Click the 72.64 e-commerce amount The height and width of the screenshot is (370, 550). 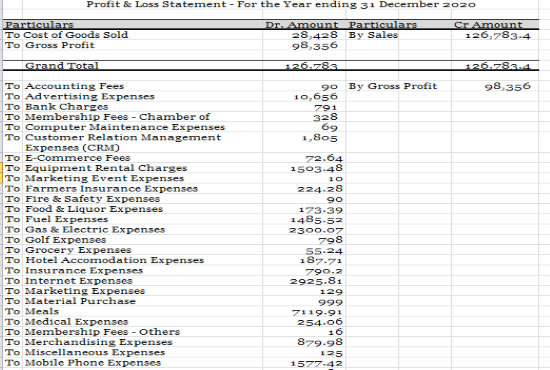click(324, 158)
